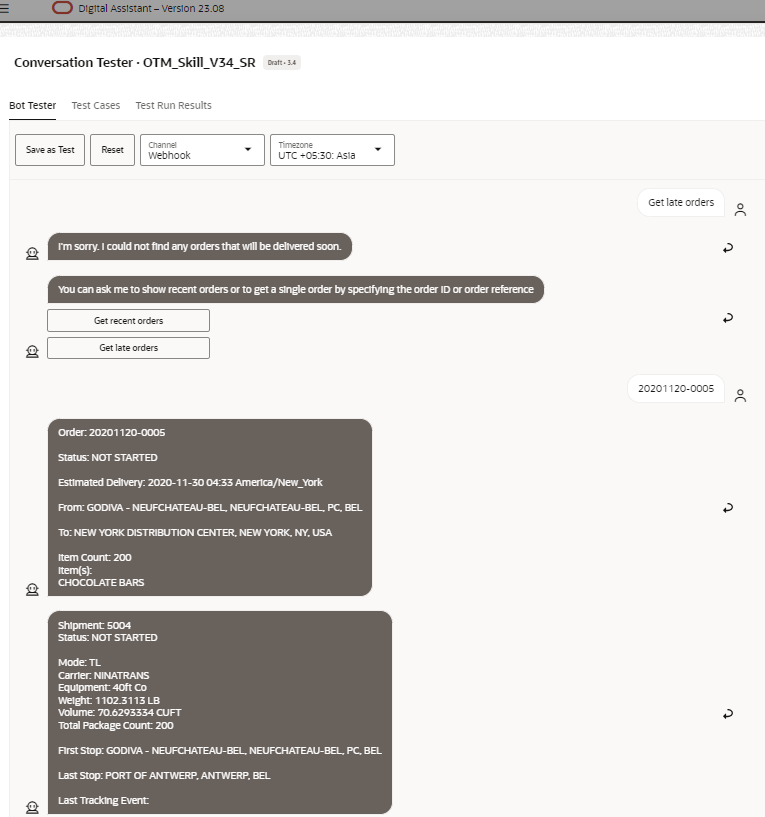Select the Bot Tester tab
Screen dimensions: 765x817
pos(31,104)
